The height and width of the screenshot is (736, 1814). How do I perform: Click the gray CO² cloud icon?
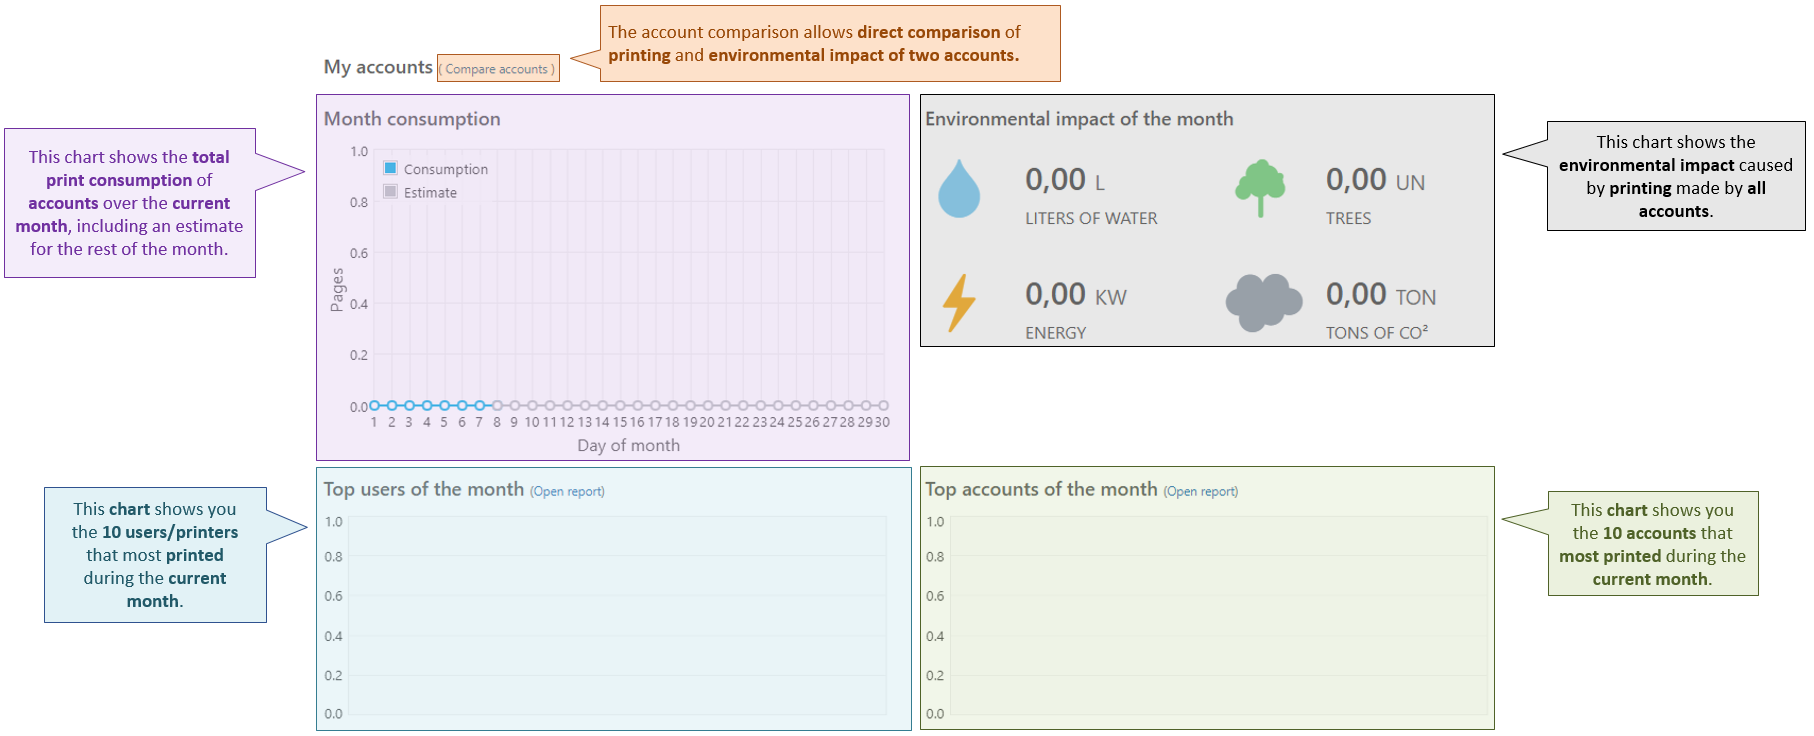coord(1263,302)
